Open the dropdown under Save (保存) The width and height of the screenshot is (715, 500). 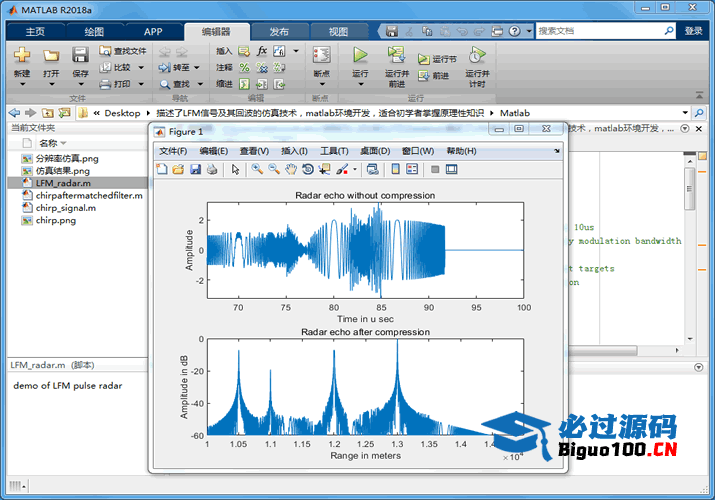(80, 84)
